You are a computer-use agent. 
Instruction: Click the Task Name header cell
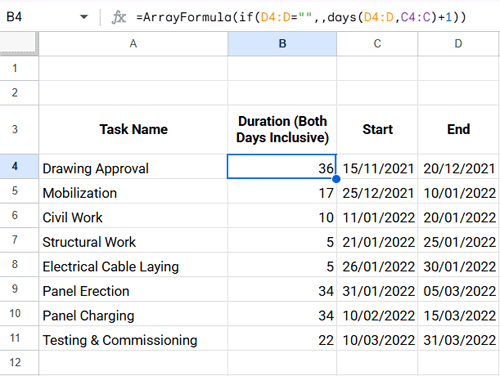tap(133, 129)
